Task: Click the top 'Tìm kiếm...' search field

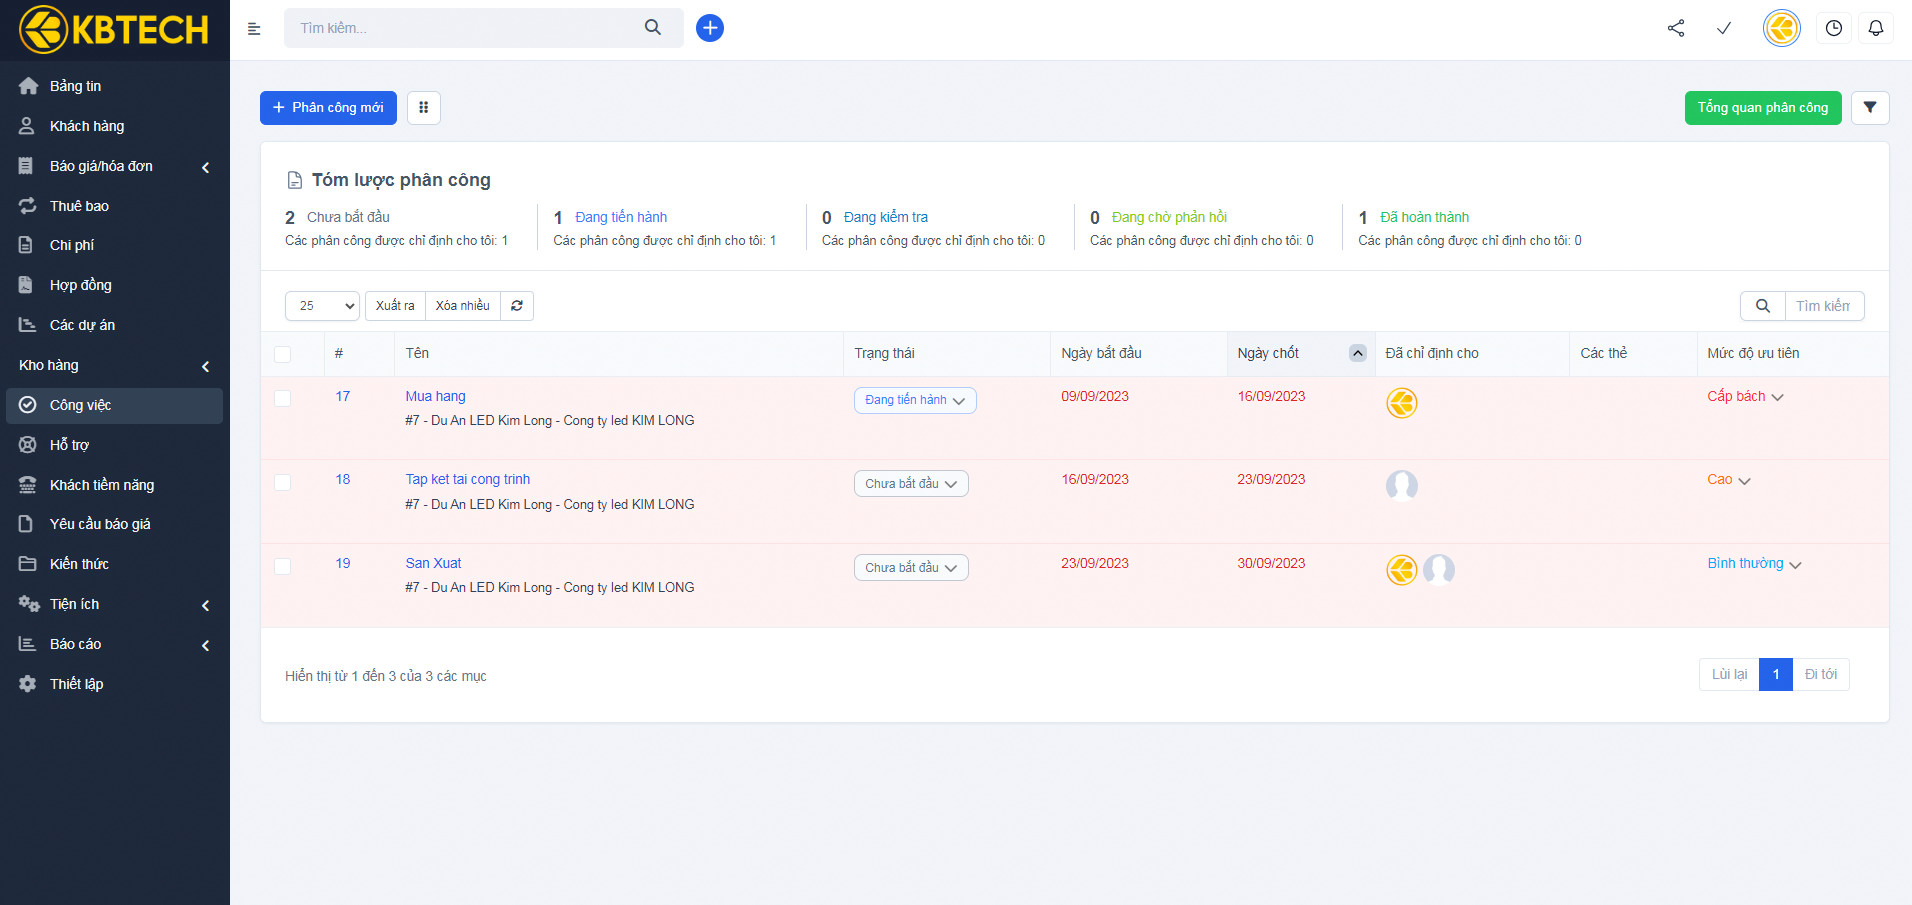Action: [x=465, y=28]
